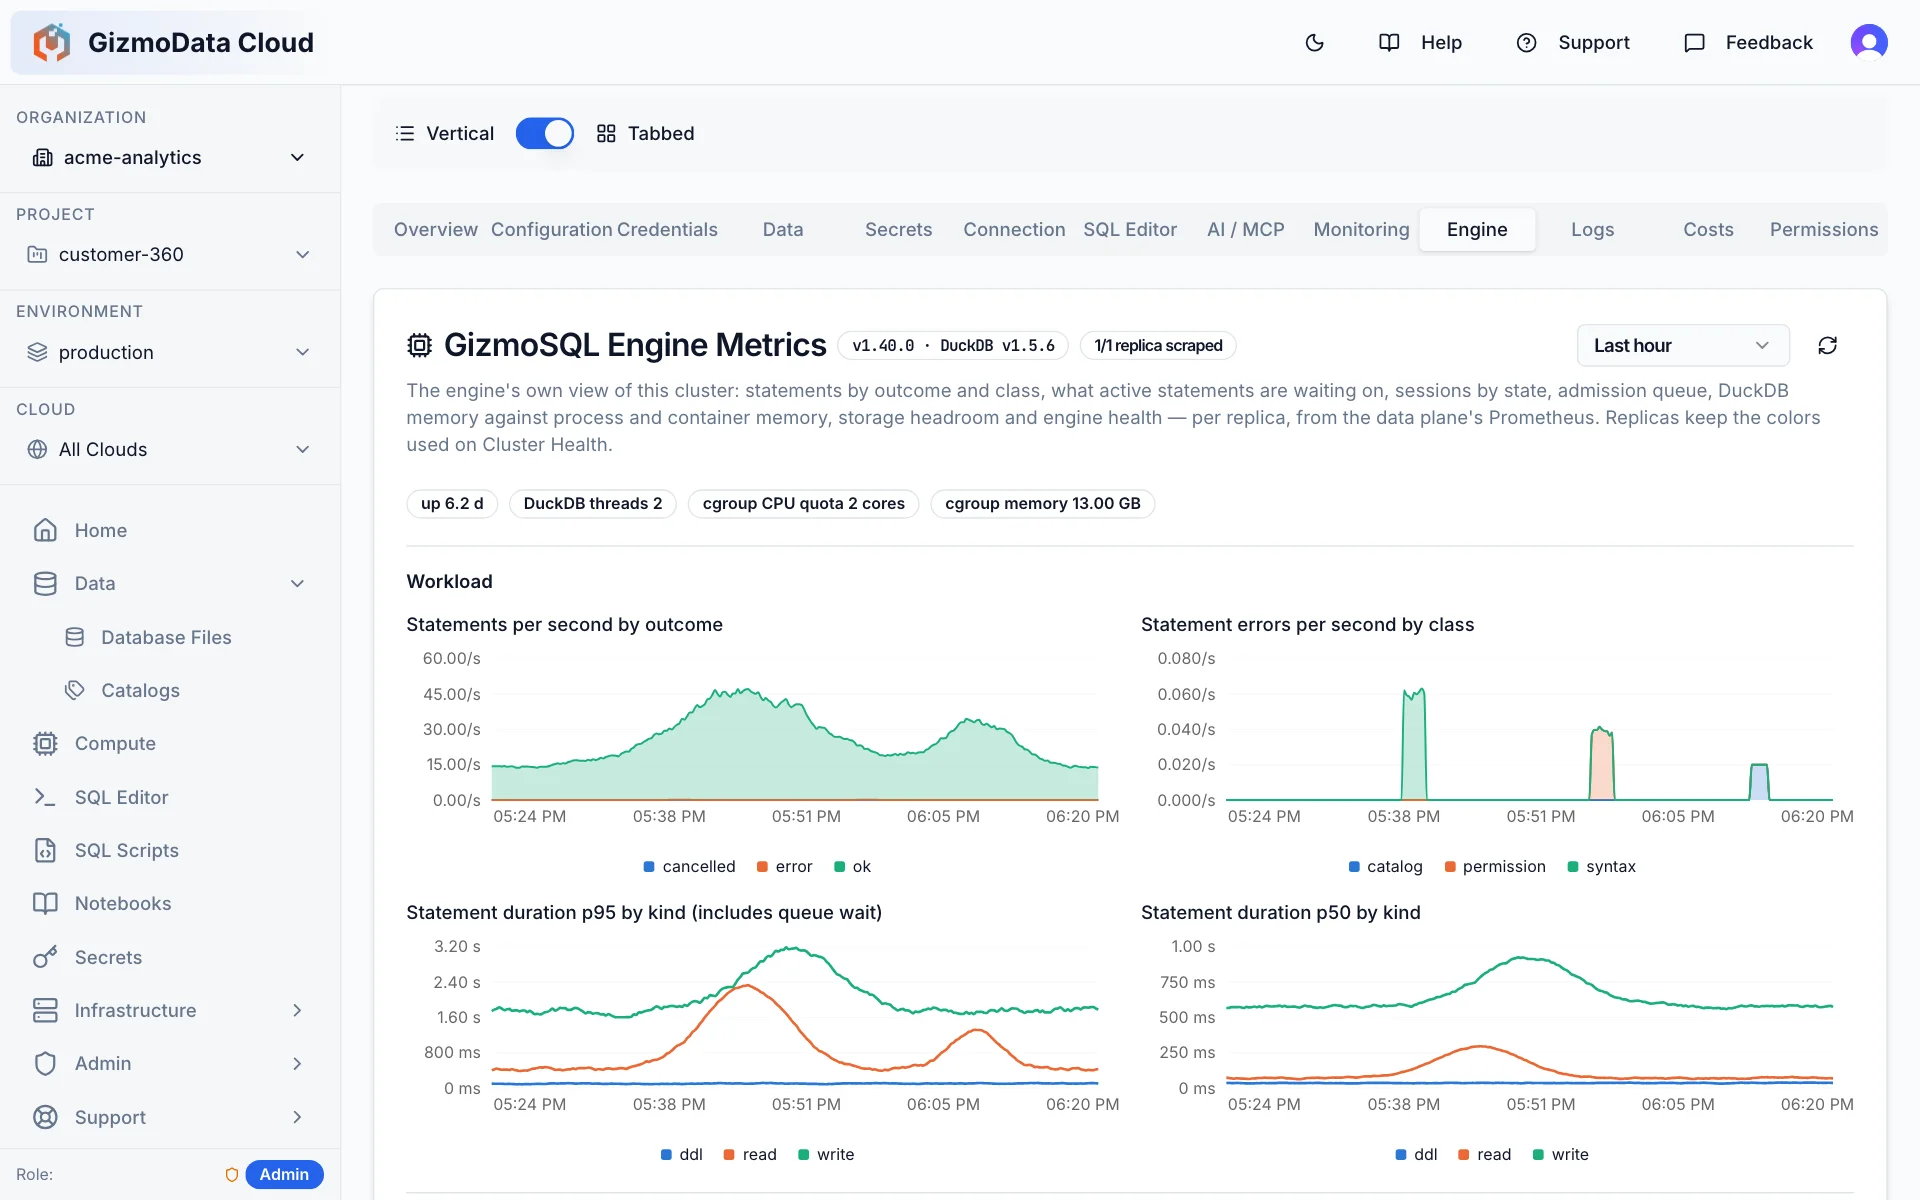Click the Data database icon in sidebar
Viewport: 1920px width, 1200px height.
[x=45, y=583]
